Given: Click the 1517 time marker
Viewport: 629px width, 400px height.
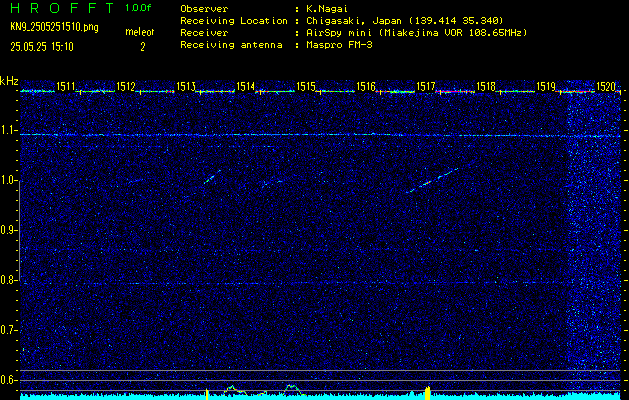Looking at the screenshot, I should coord(426,86).
